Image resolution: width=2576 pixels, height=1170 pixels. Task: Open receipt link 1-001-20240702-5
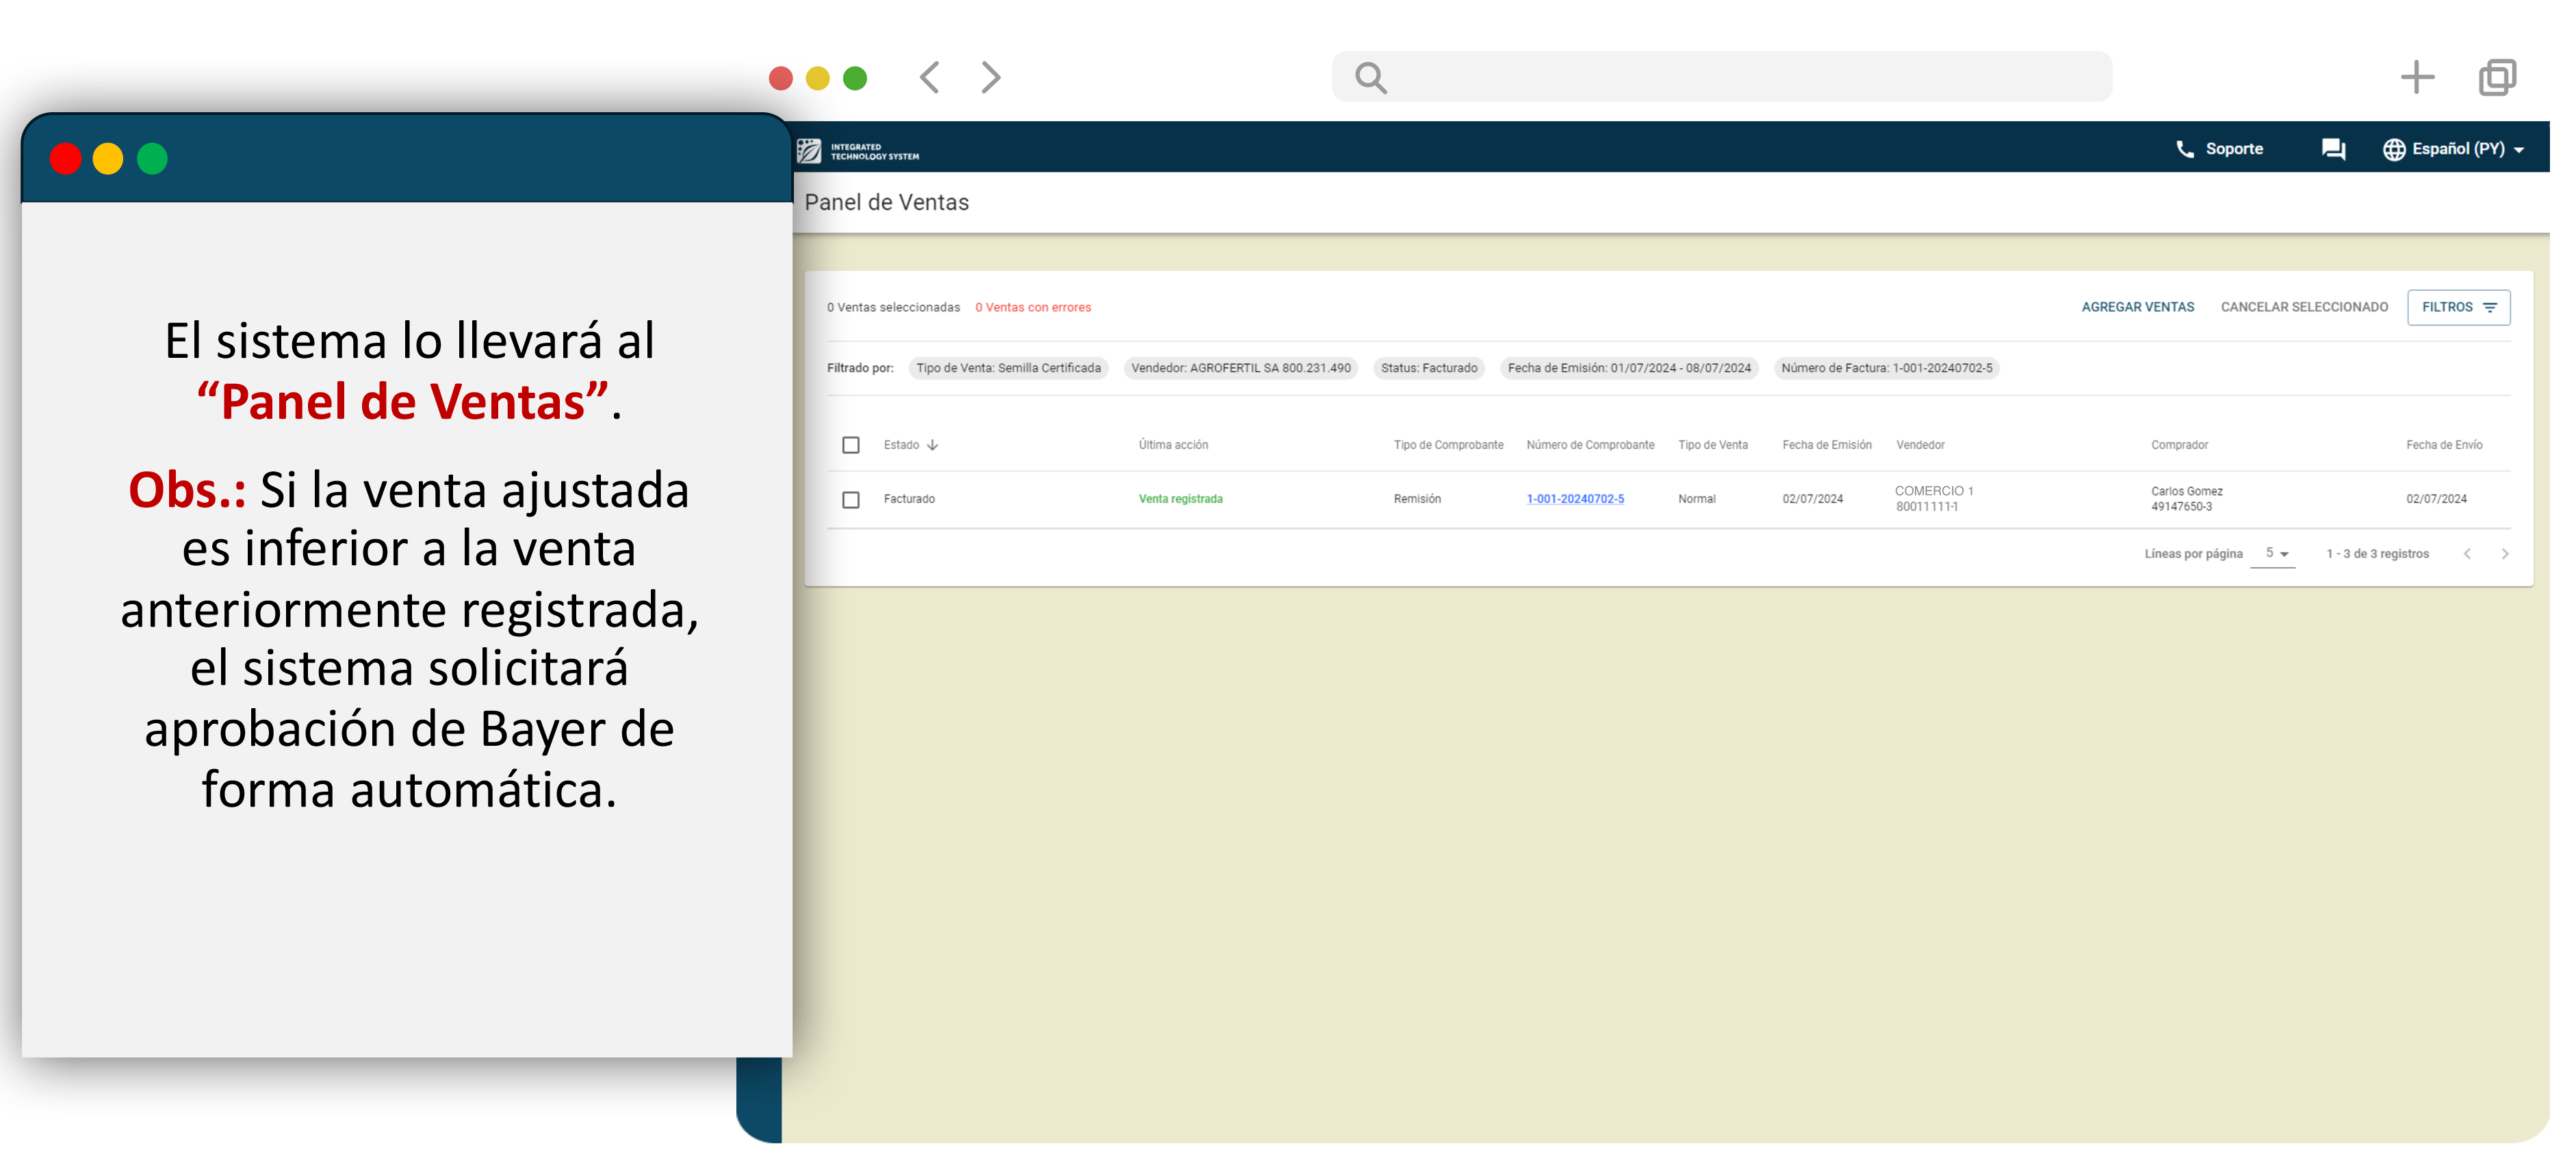click(x=1575, y=499)
